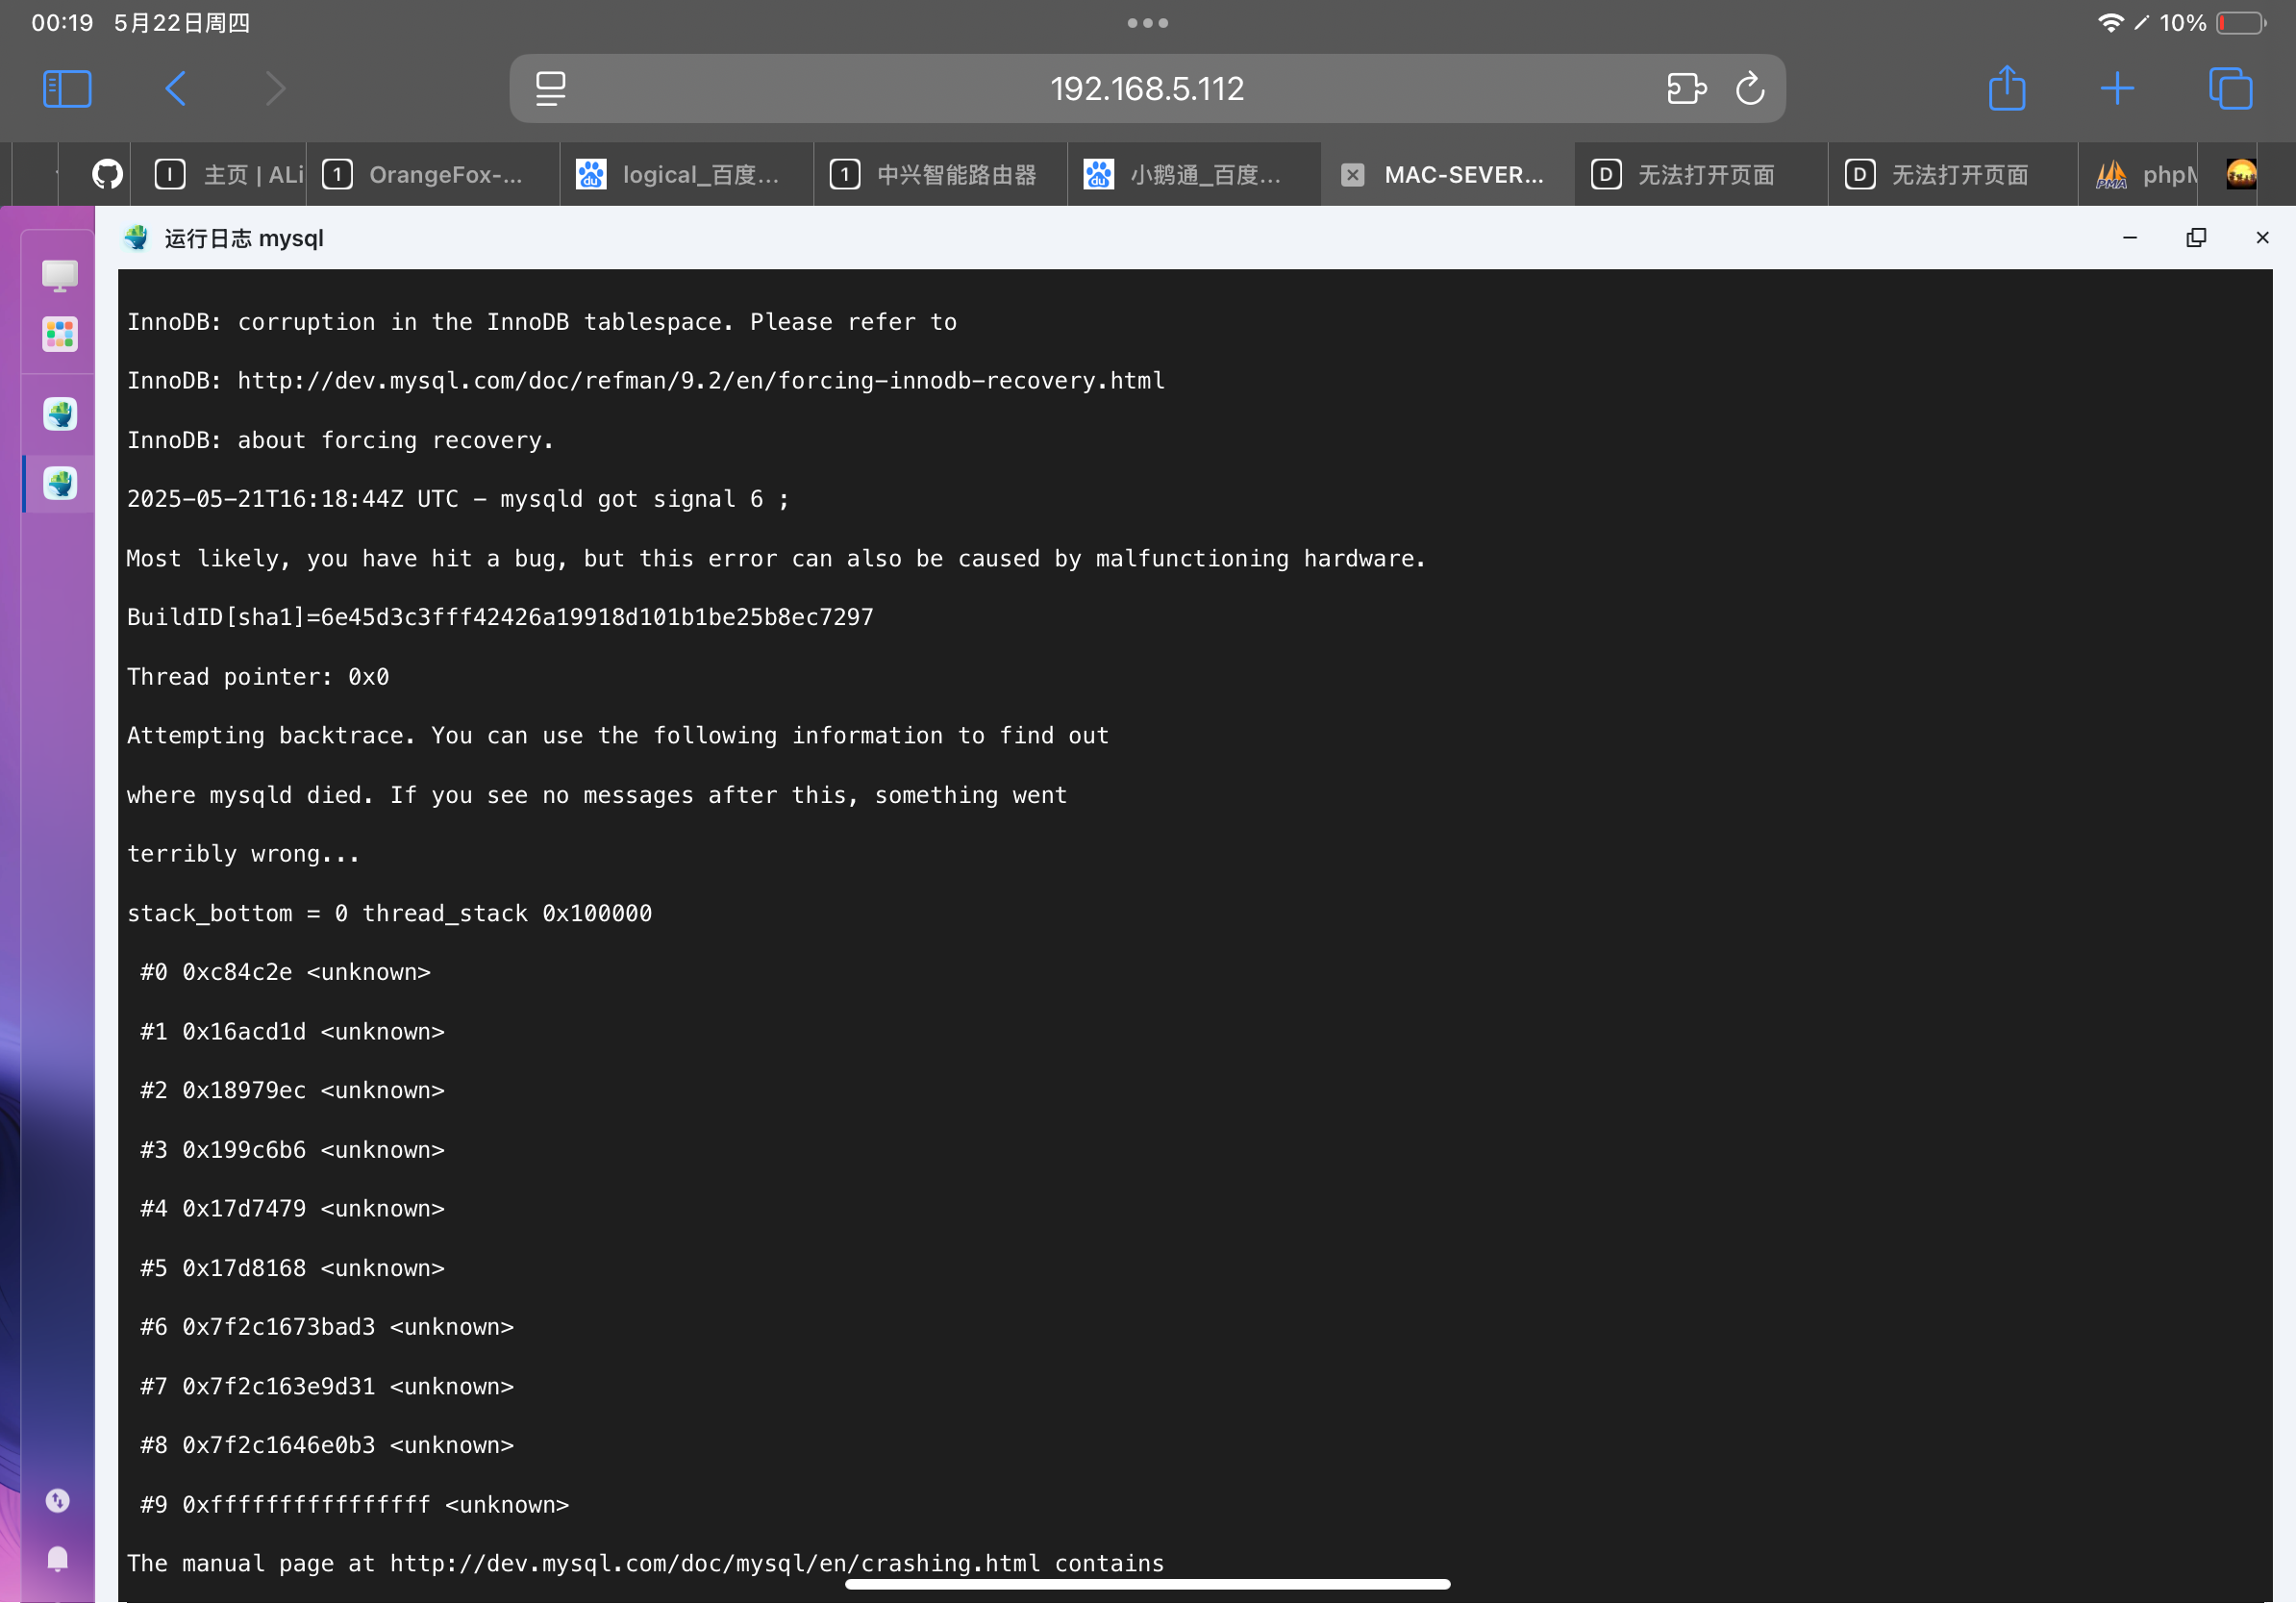Click backtrace frame #1 0x16acd1d
Screen dimensions: 2296x1604
292,1032
